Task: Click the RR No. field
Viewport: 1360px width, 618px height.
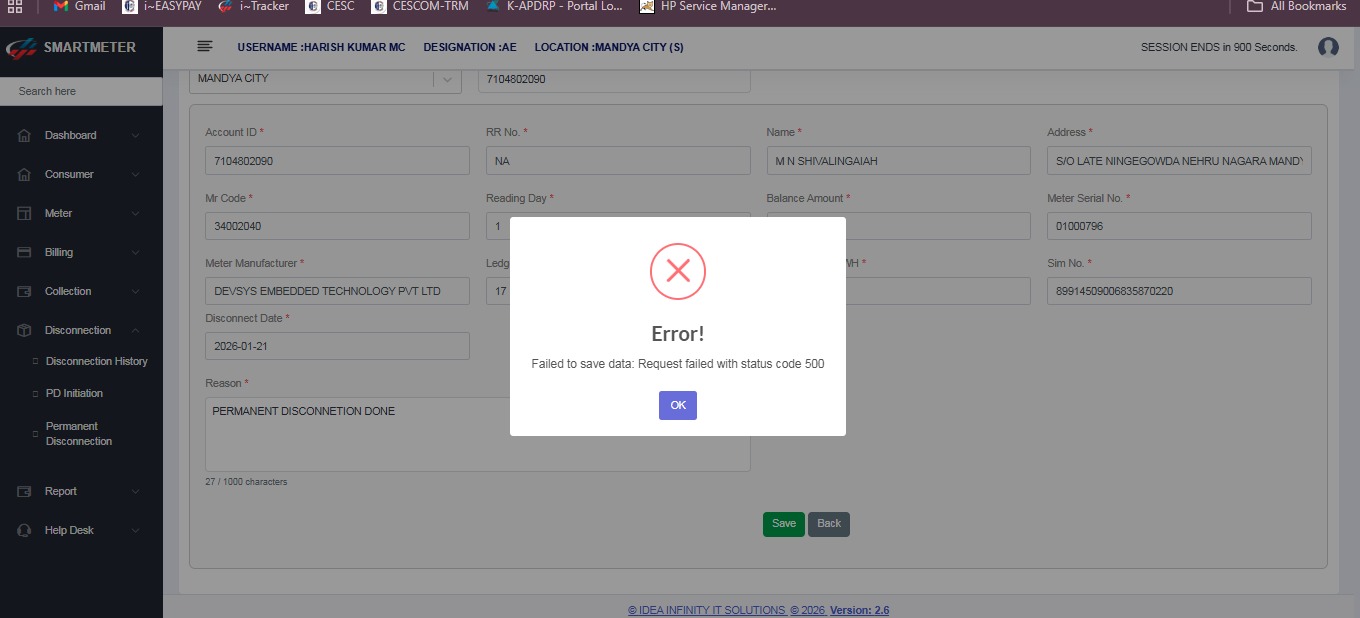Action: 618,160
